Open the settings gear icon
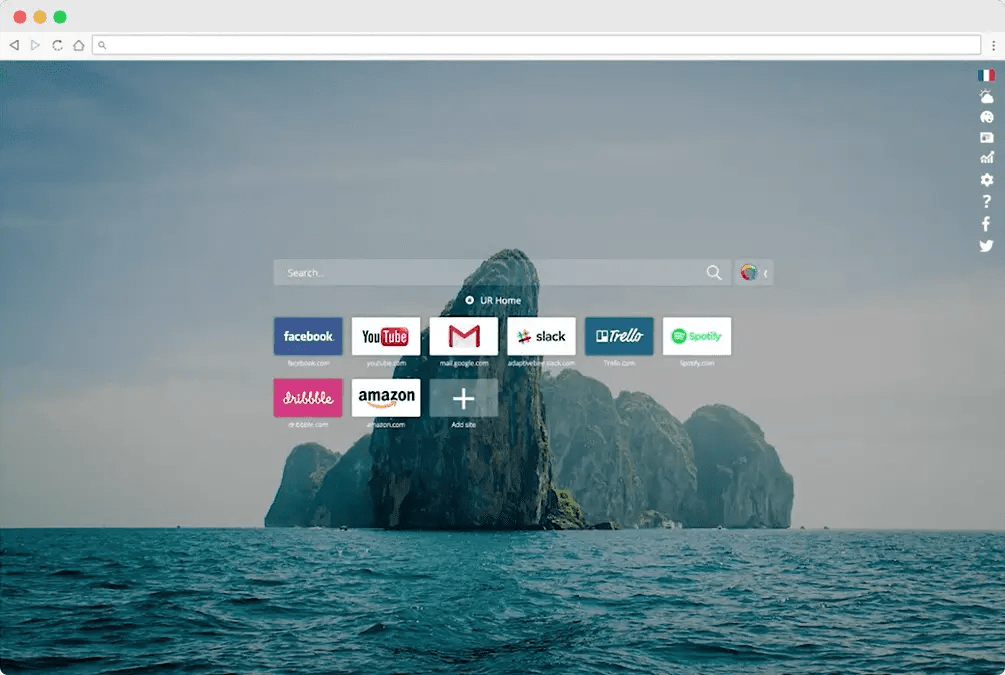The height and width of the screenshot is (675, 1005). [x=987, y=180]
